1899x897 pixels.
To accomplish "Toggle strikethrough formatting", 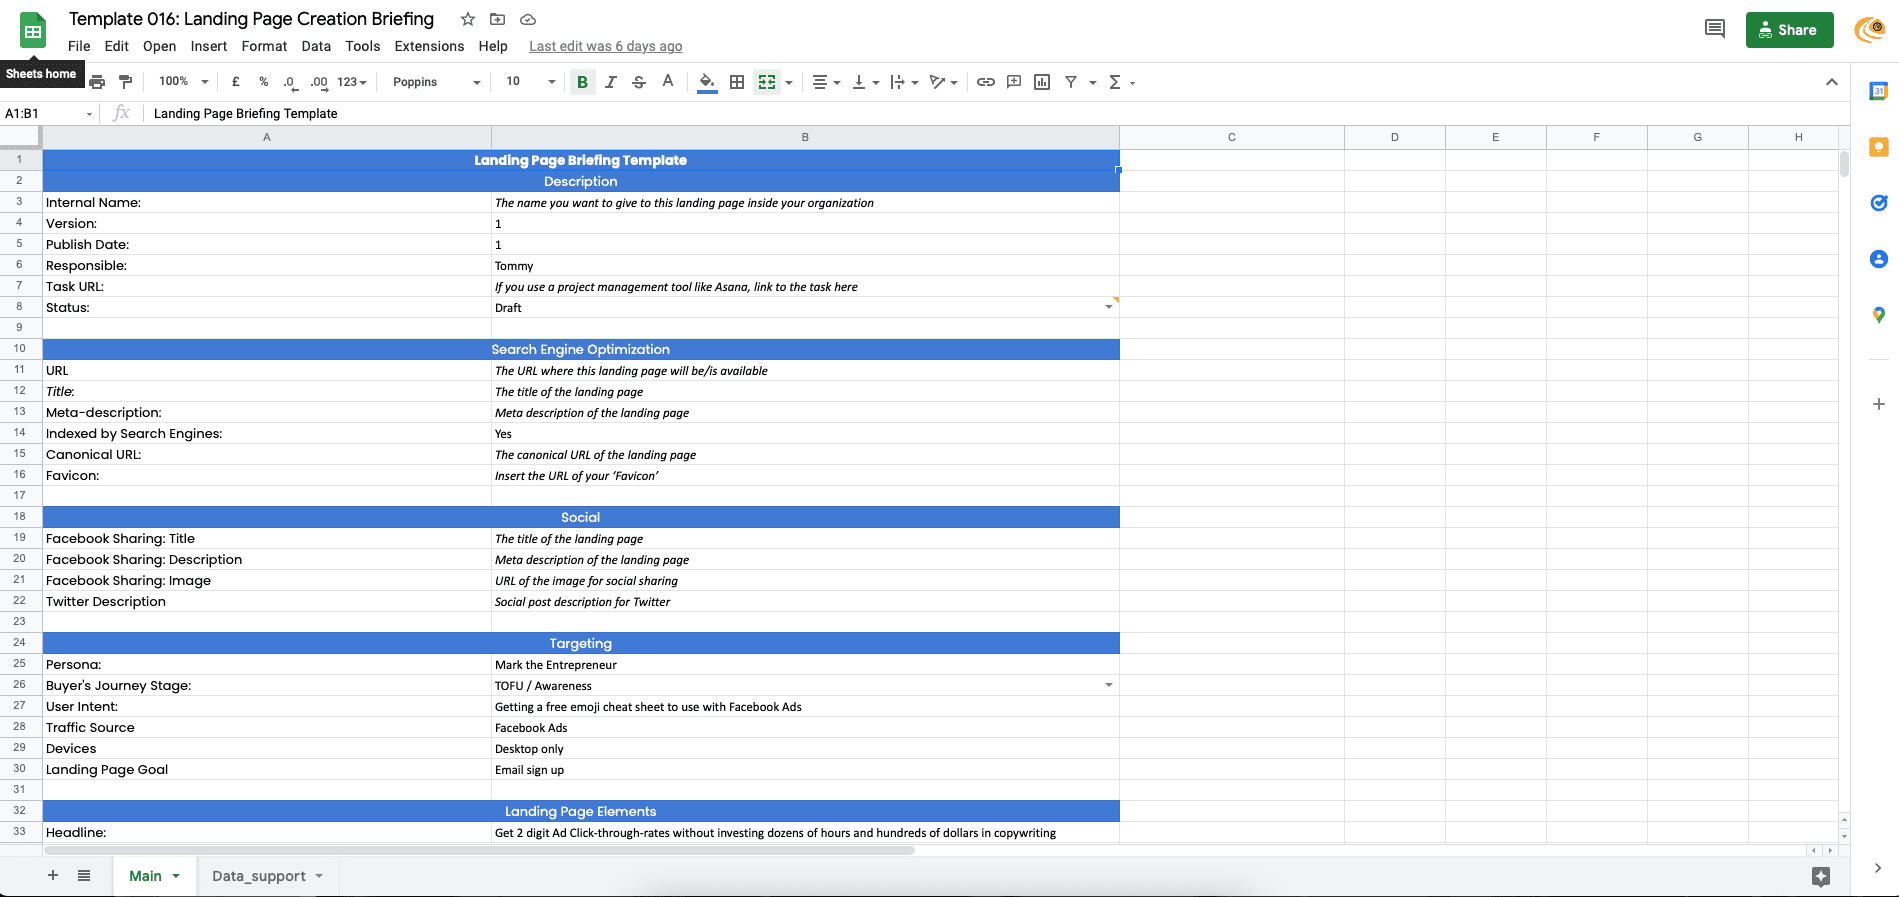I will tap(639, 82).
